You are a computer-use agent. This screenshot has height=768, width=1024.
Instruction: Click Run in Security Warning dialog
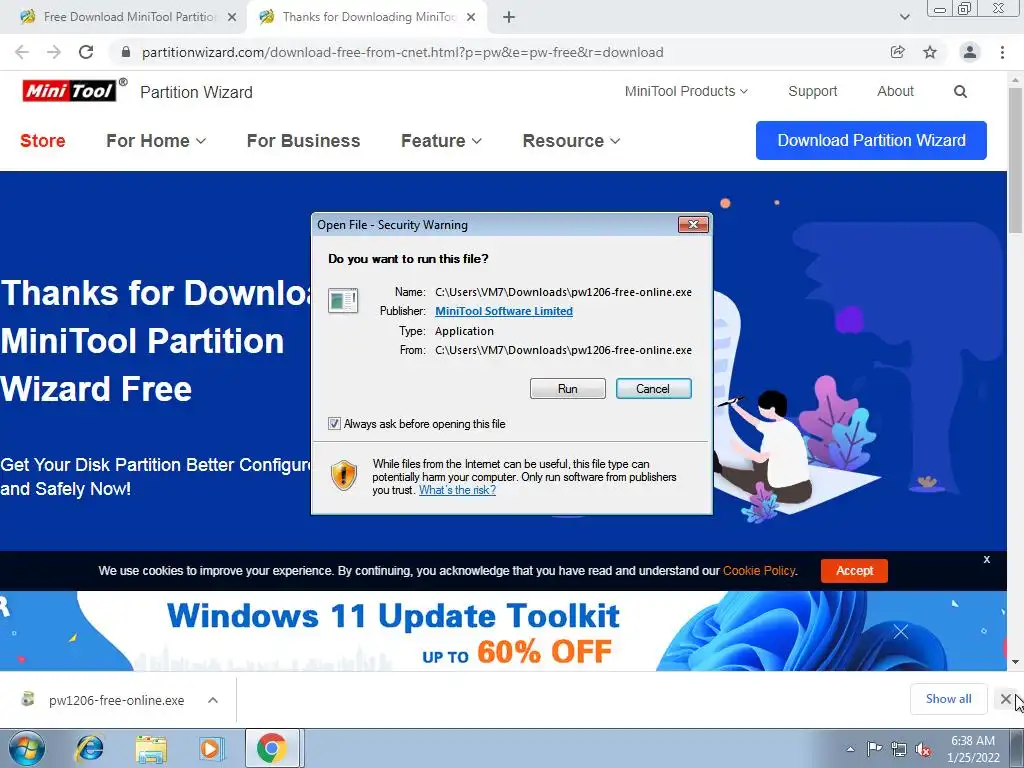coord(568,389)
